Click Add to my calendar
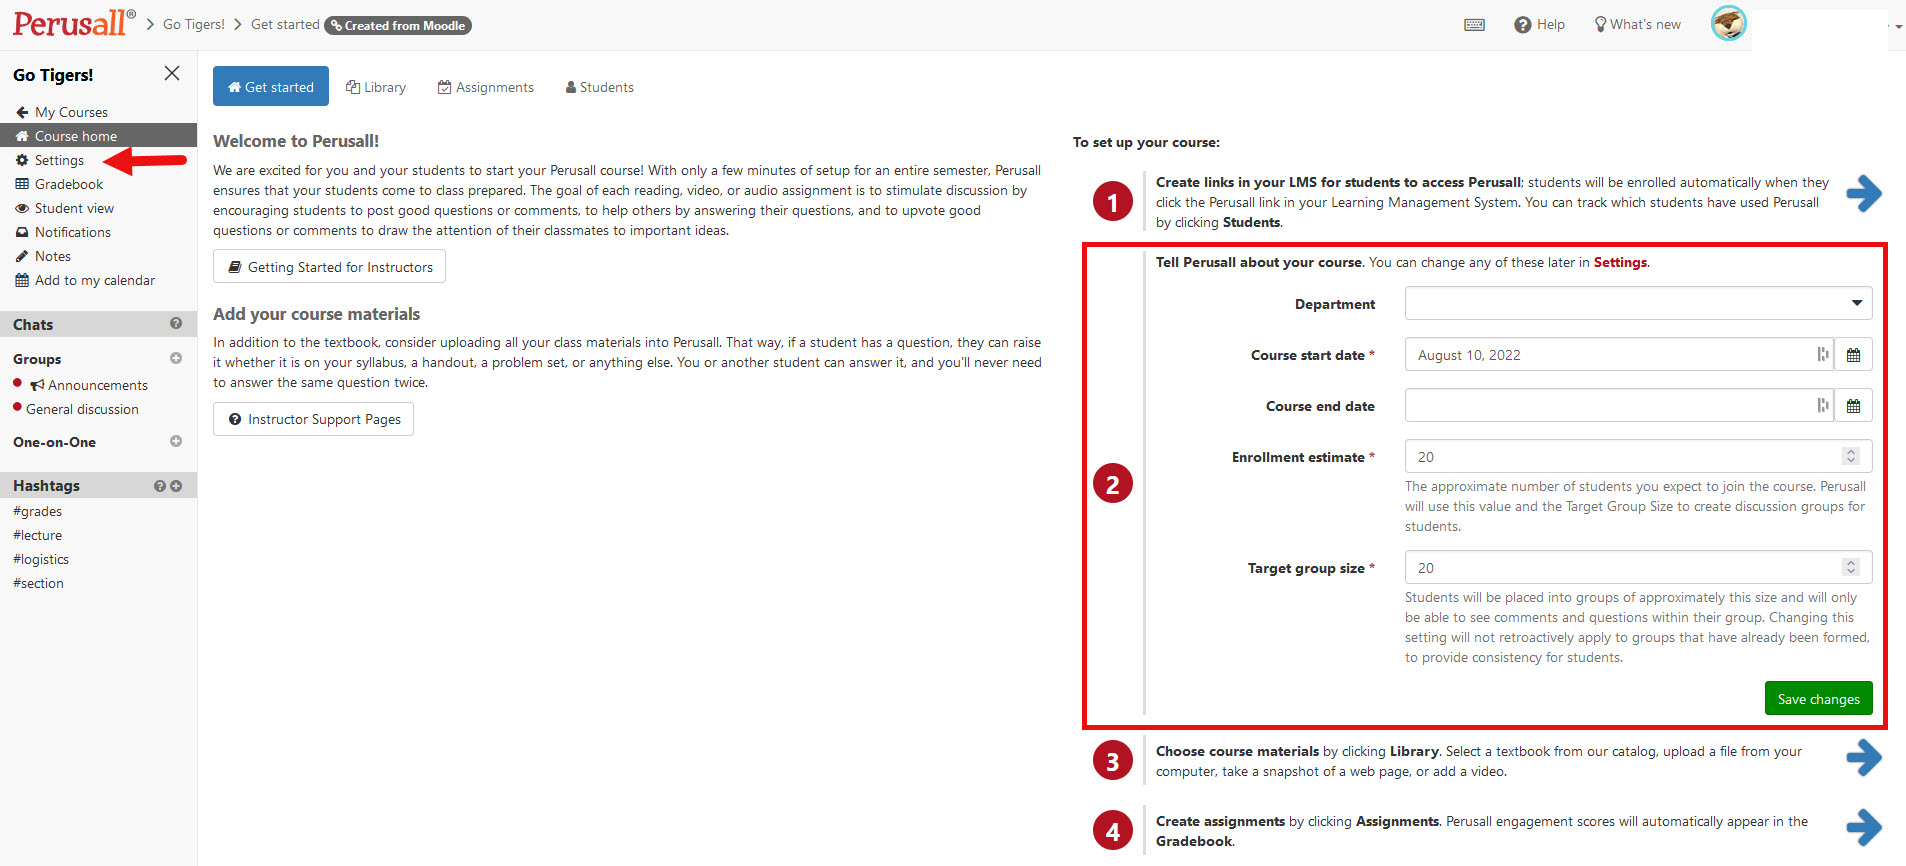Image resolution: width=1906 pixels, height=866 pixels. [x=85, y=280]
